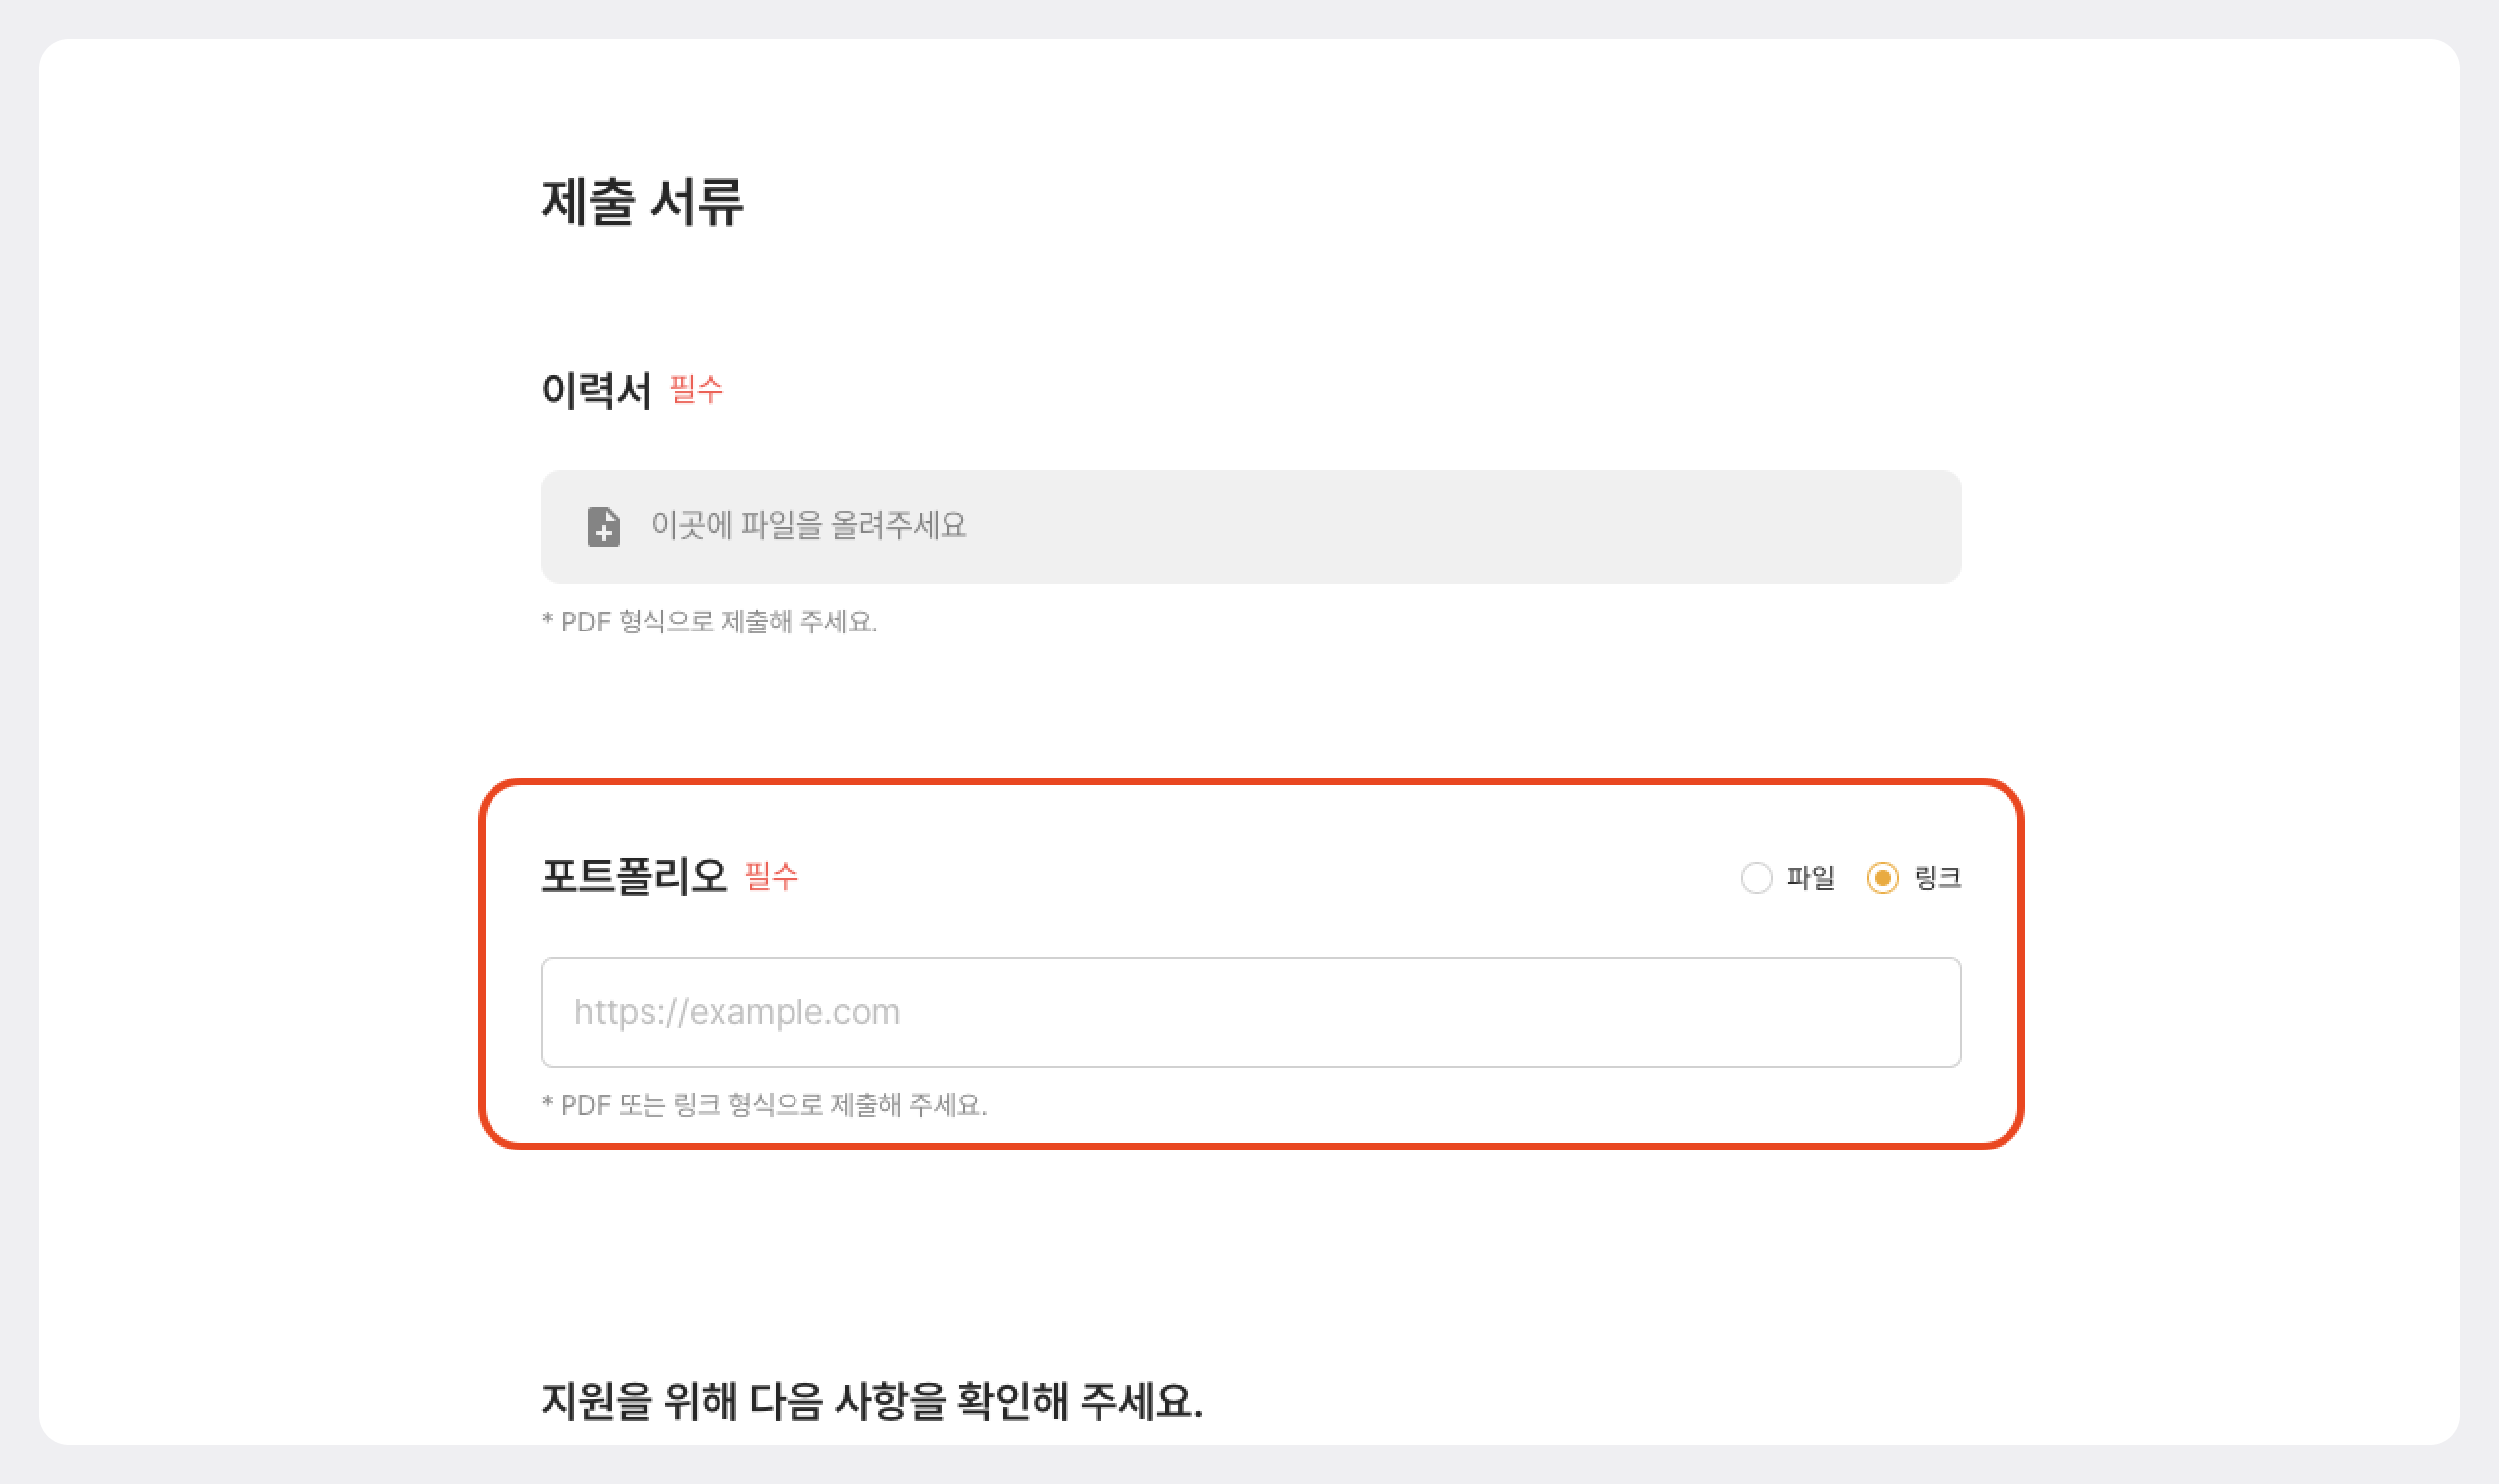Click the 포트폴리오 section label

coord(634,876)
